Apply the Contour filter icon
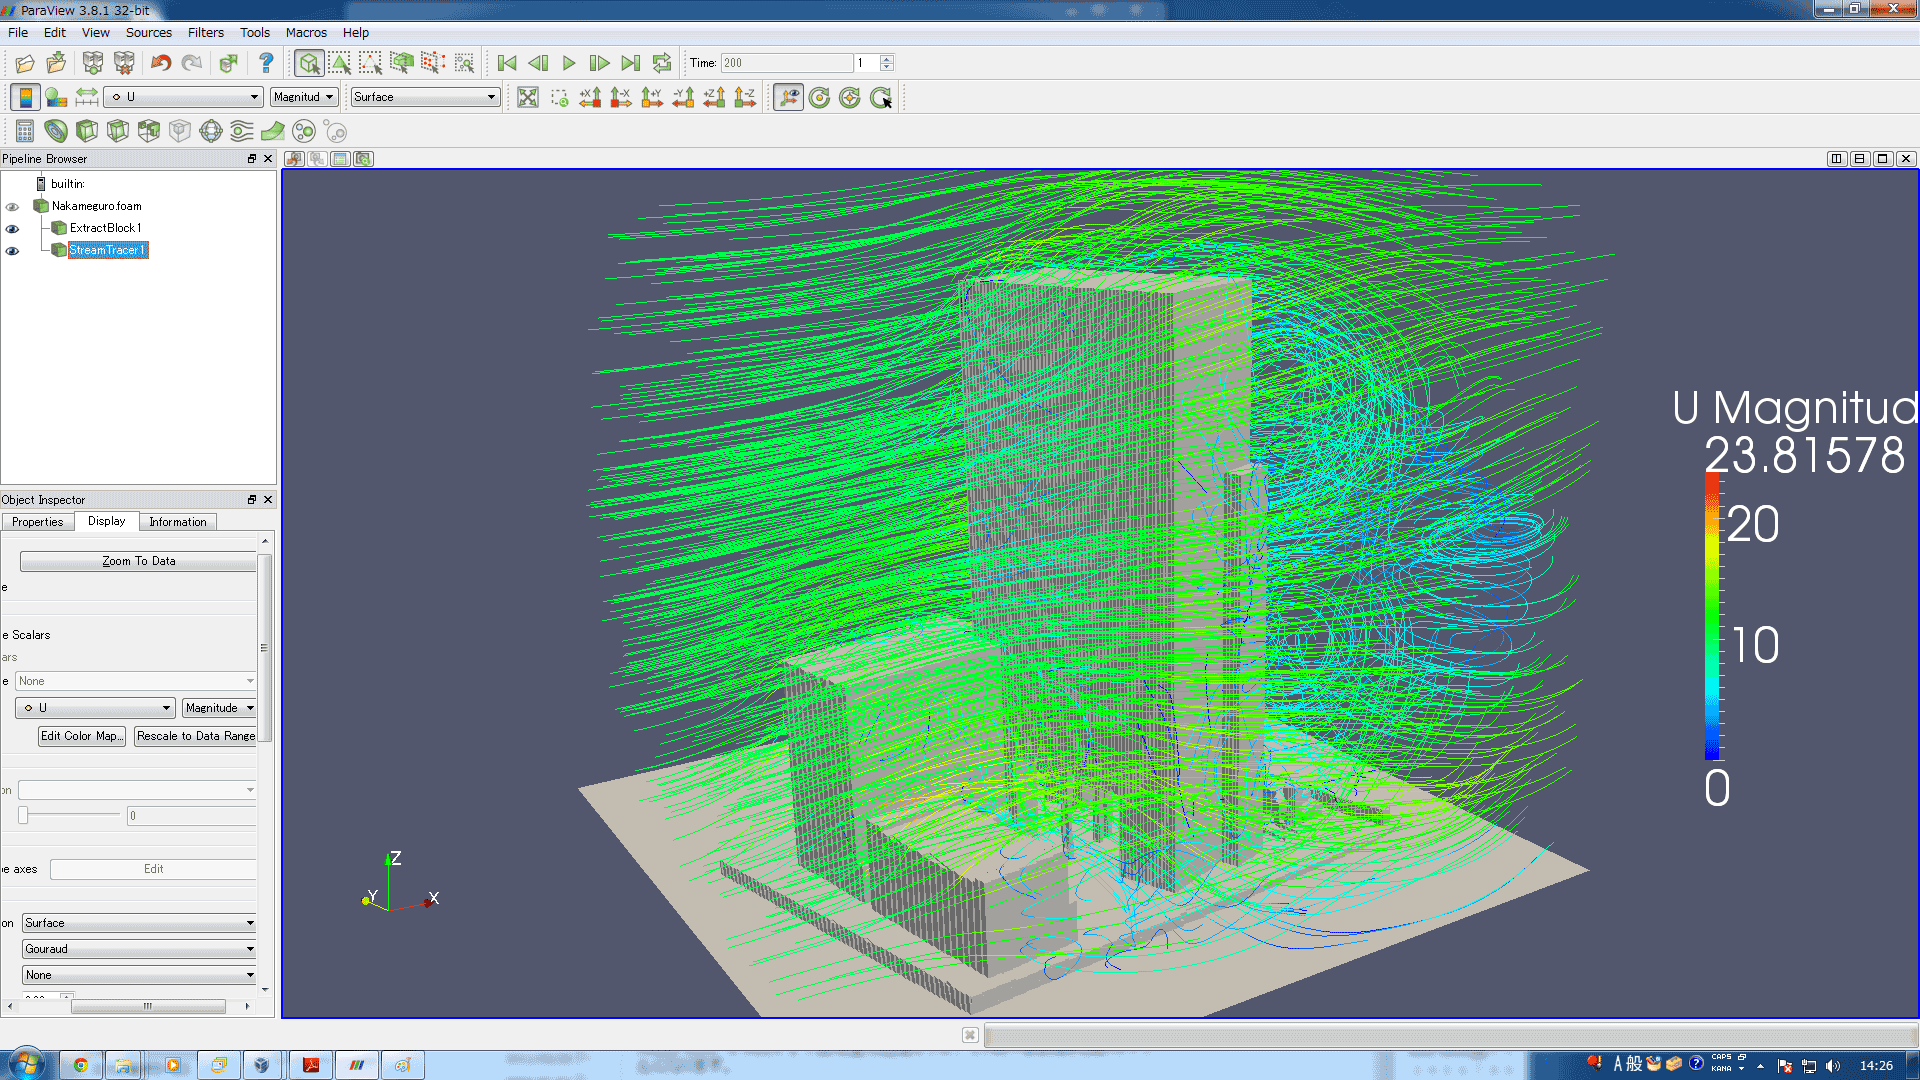This screenshot has height=1080, width=1920. 56,131
